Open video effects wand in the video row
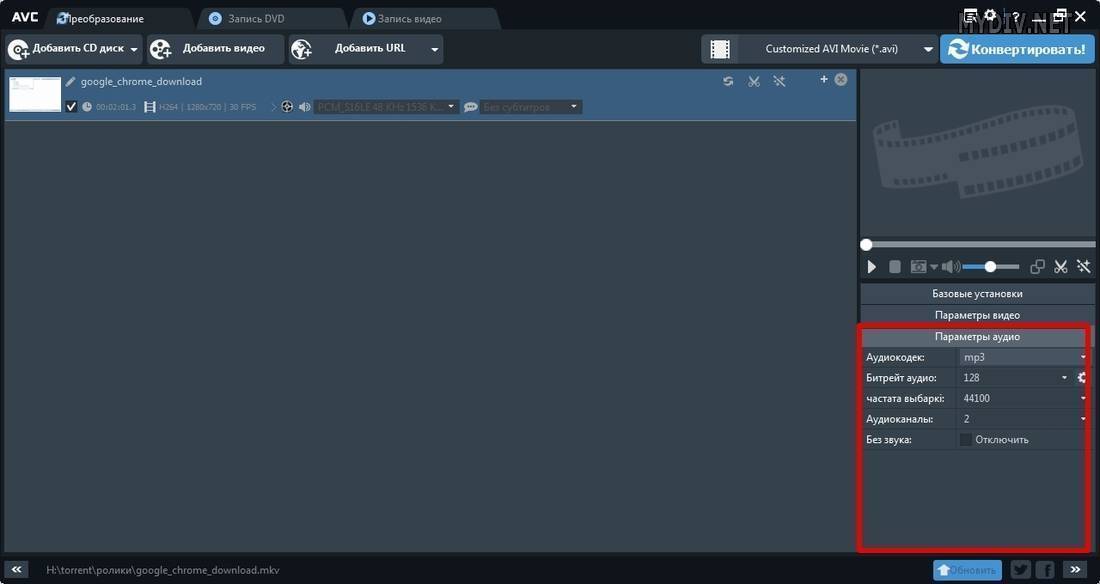Image resolution: width=1100 pixels, height=584 pixels. 779,81
